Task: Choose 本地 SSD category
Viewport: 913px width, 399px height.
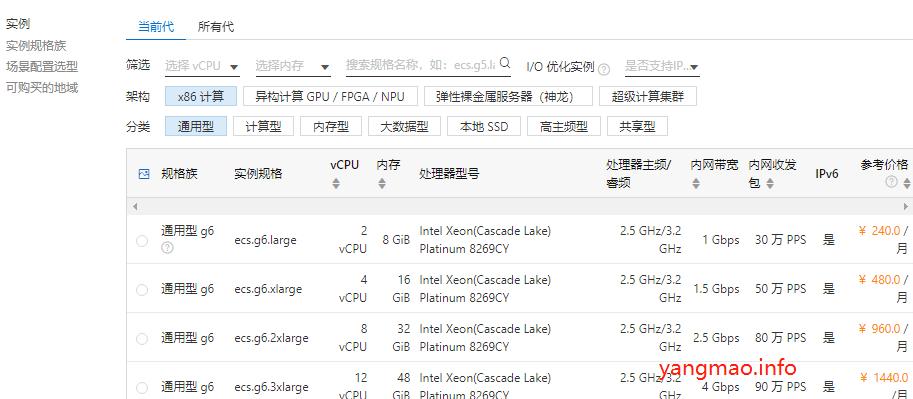Action: (x=484, y=126)
